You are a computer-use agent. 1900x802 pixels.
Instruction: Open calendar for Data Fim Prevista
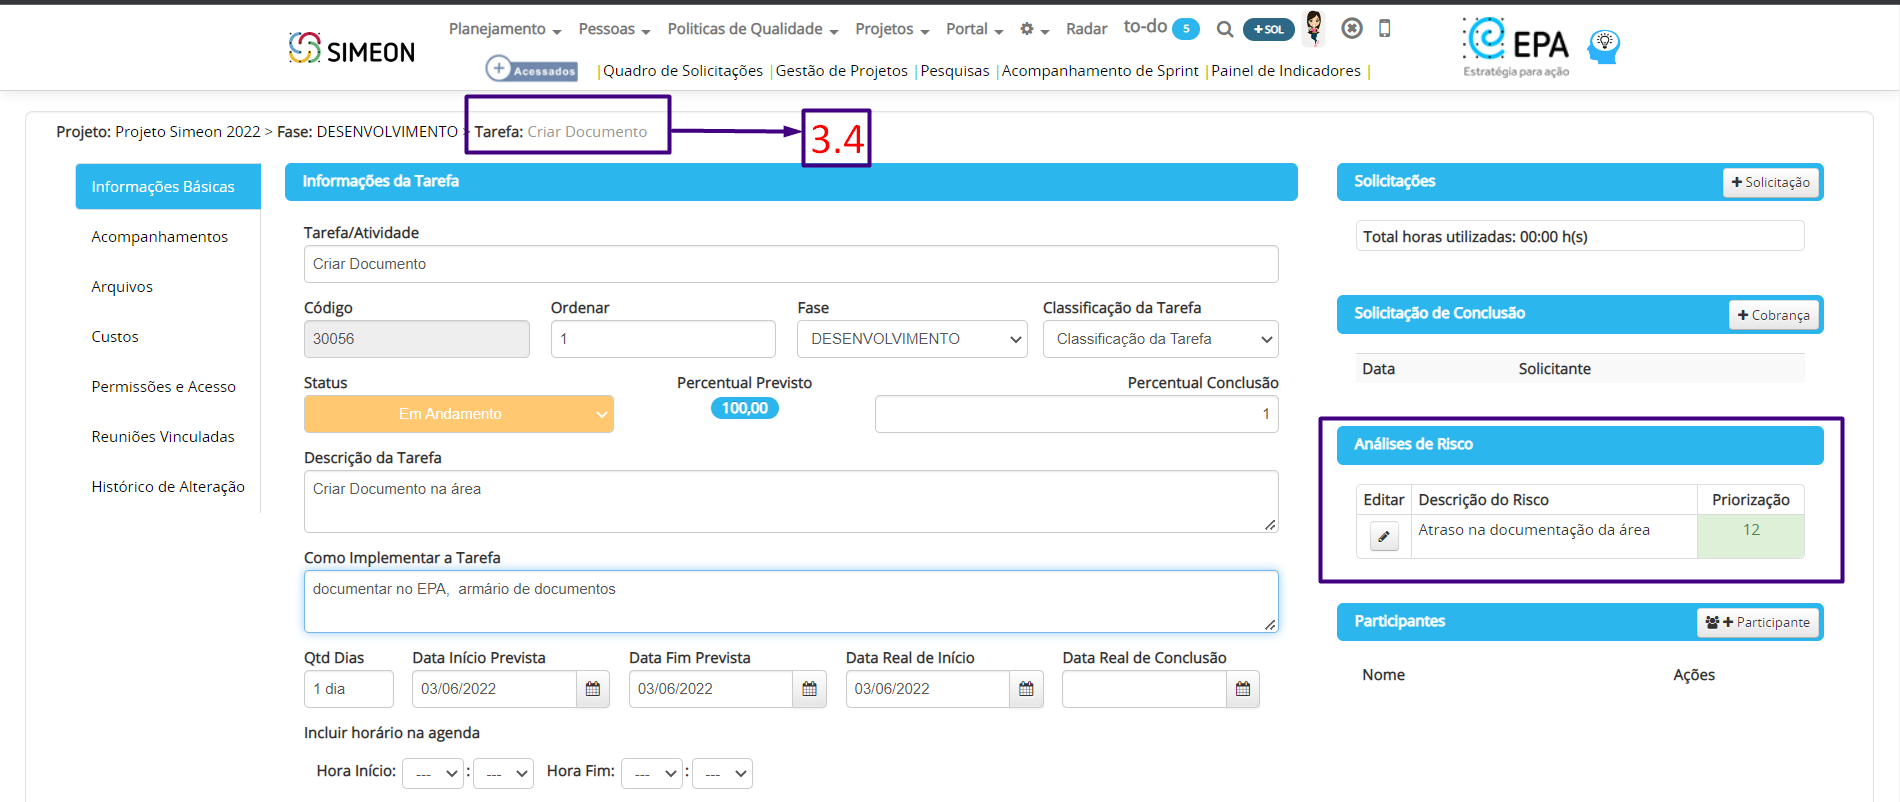pyautogui.click(x=810, y=689)
